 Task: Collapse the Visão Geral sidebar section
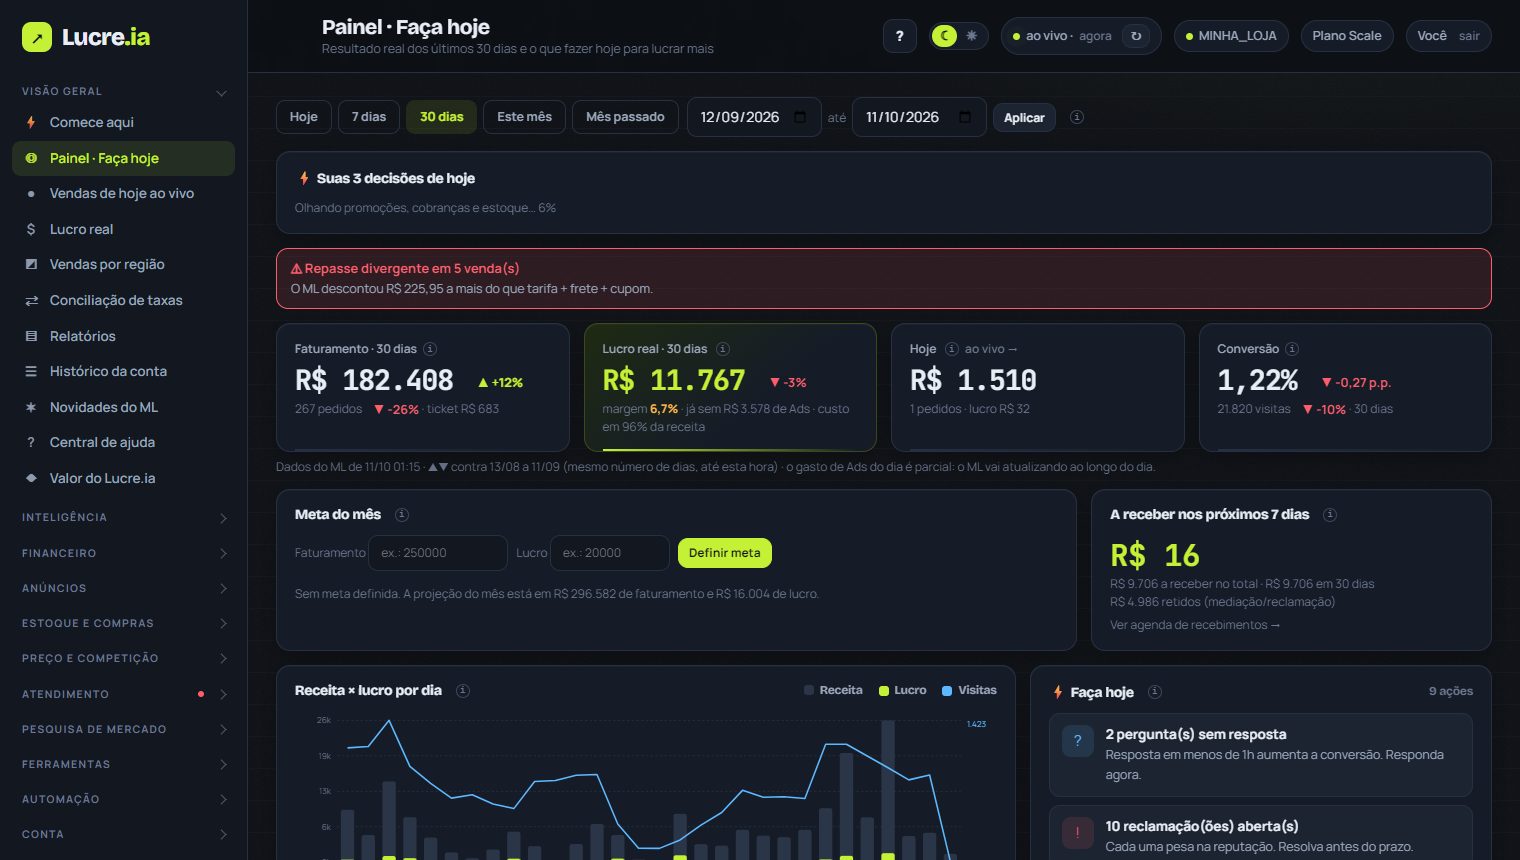(124, 92)
